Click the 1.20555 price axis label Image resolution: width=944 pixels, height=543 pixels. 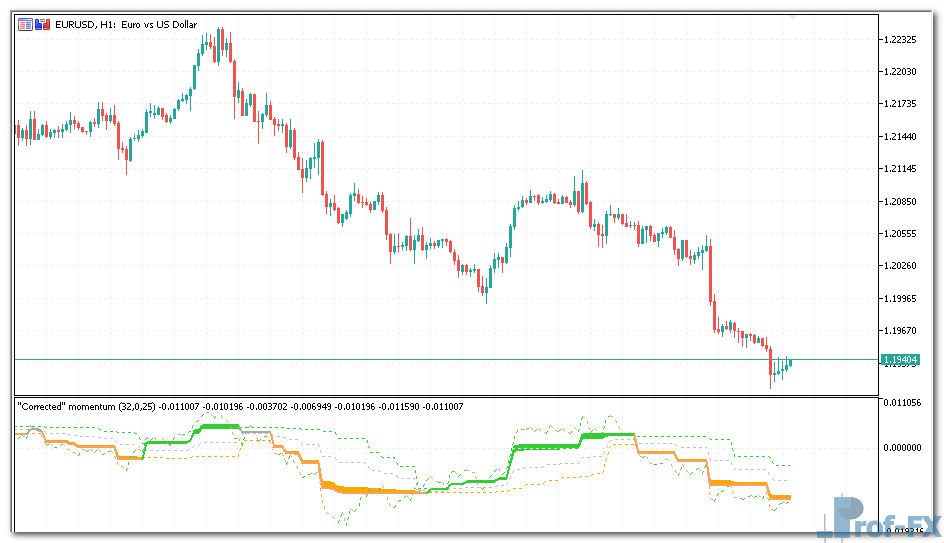point(901,233)
